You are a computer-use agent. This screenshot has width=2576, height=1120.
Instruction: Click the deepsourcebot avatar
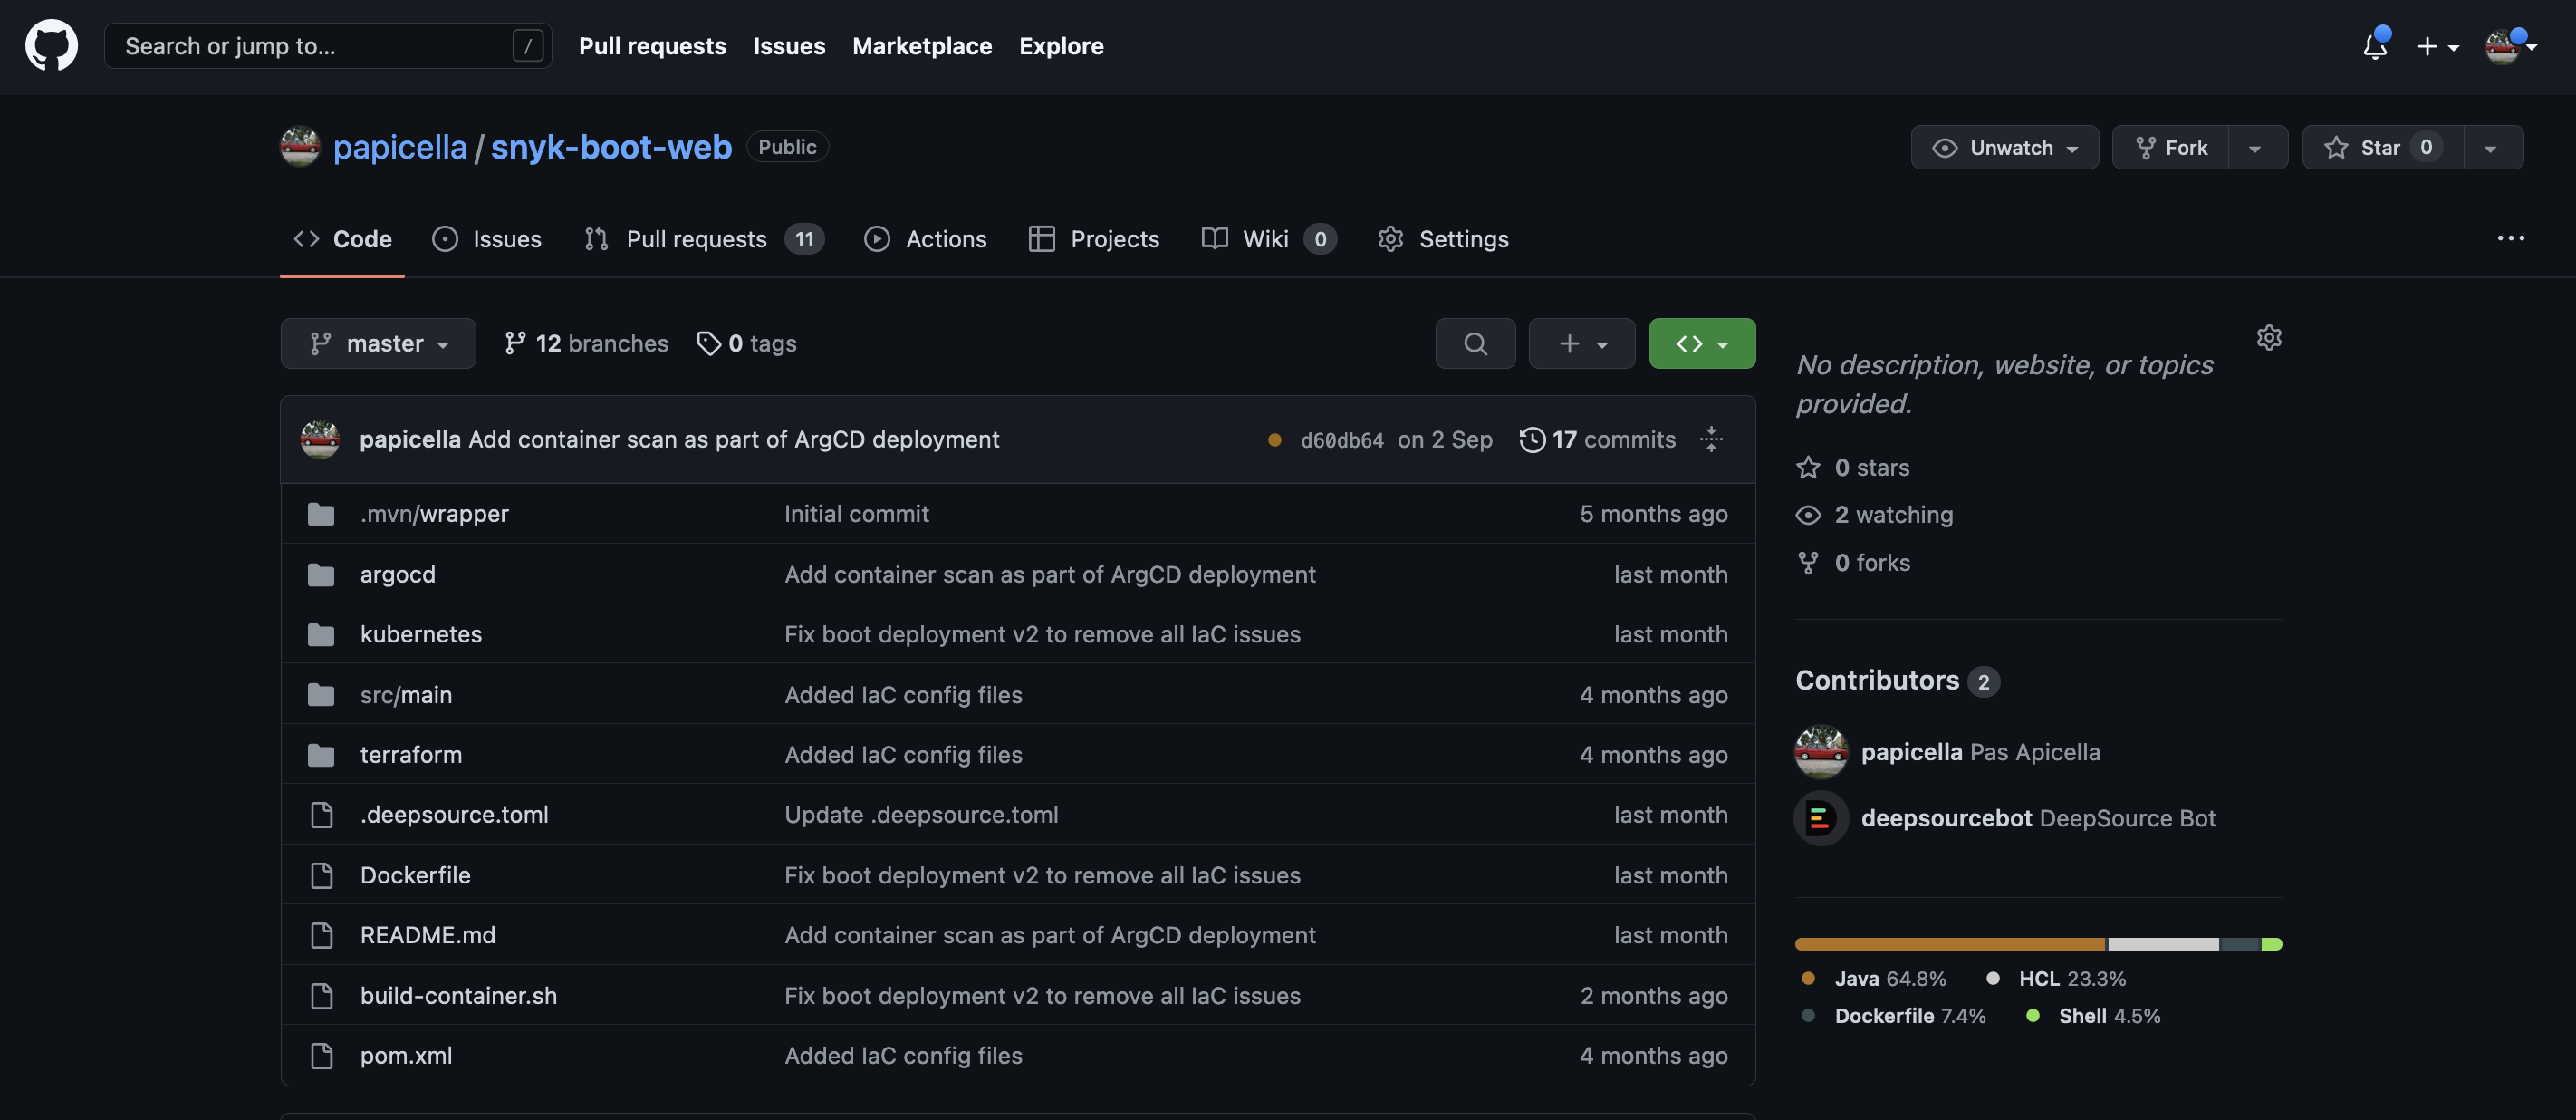[x=1821, y=818]
